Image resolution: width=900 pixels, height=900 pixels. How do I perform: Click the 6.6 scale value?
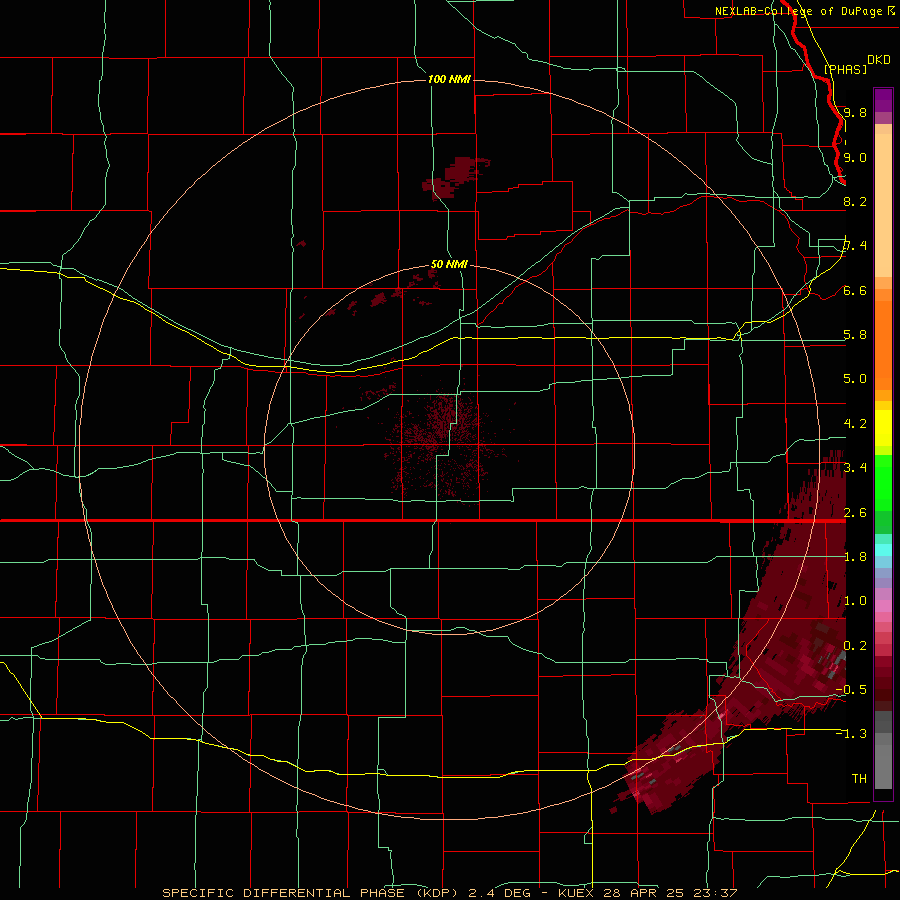(x=855, y=290)
